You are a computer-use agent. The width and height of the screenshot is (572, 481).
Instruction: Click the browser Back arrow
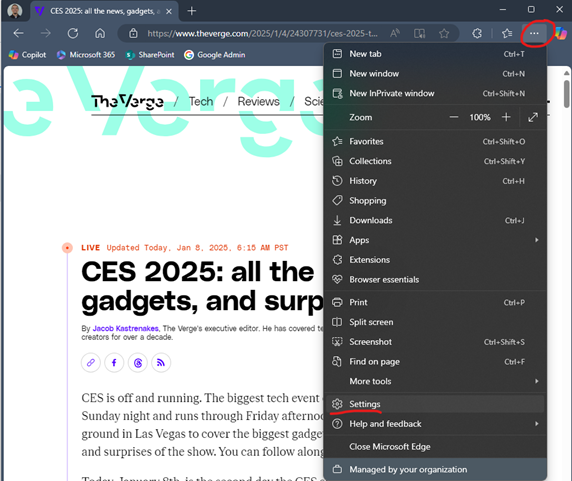[18, 34]
